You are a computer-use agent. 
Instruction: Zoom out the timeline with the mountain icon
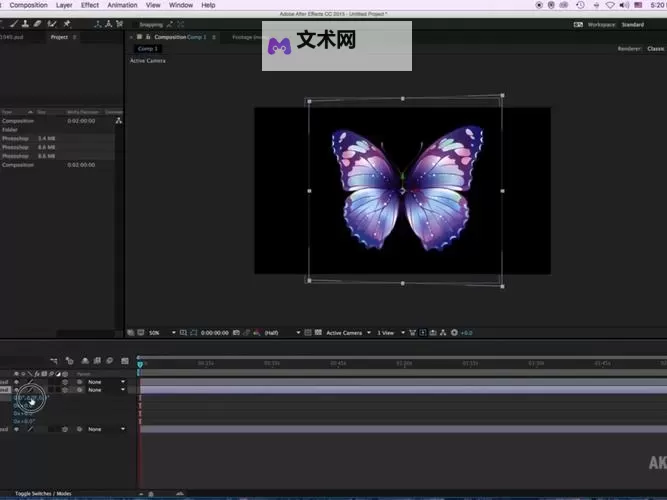click(x=141, y=494)
